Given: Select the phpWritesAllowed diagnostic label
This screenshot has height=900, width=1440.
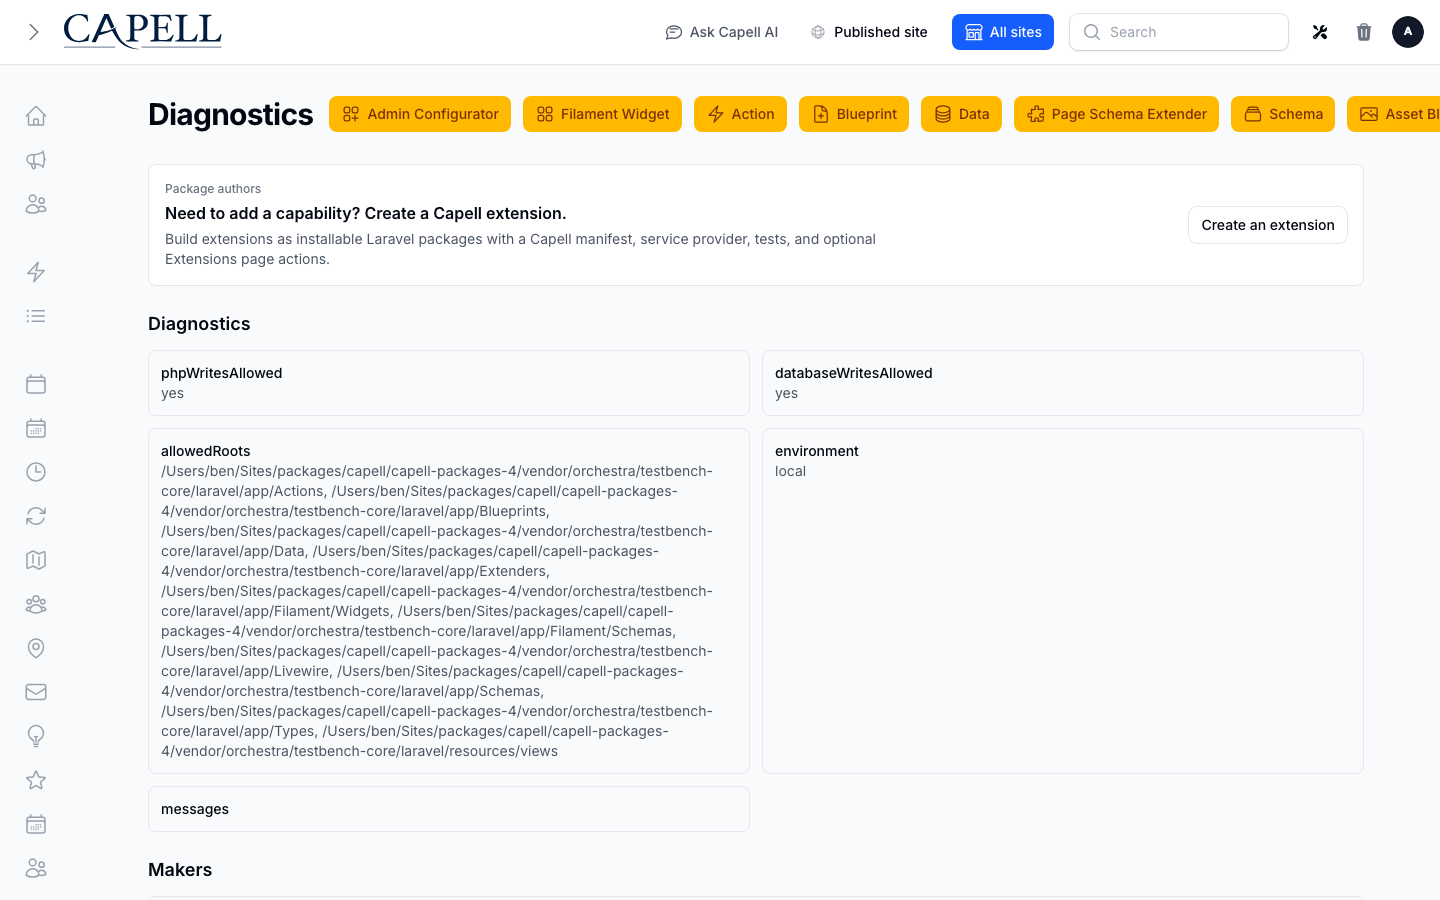Looking at the screenshot, I should 221,373.
